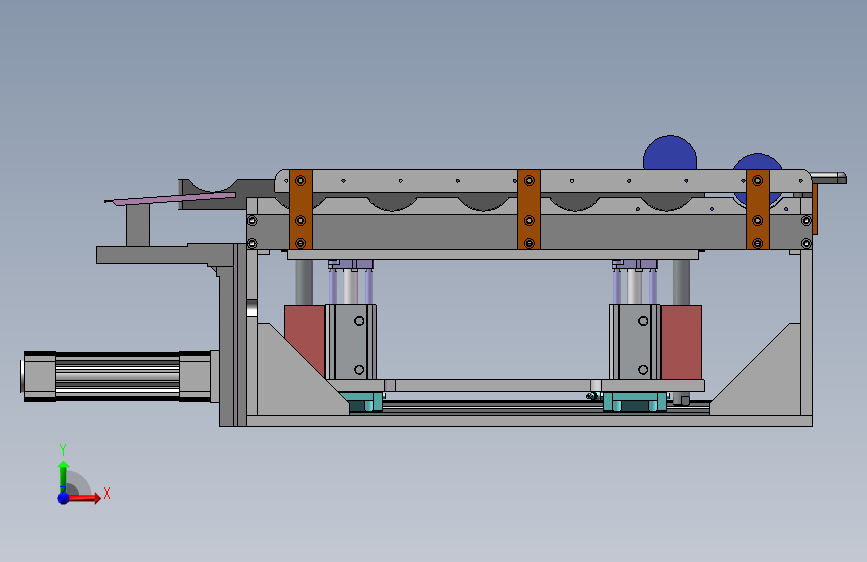Image resolution: width=867 pixels, height=562 pixels.
Task: Click the blue Z axis ball at triad origin
Action: (x=64, y=498)
